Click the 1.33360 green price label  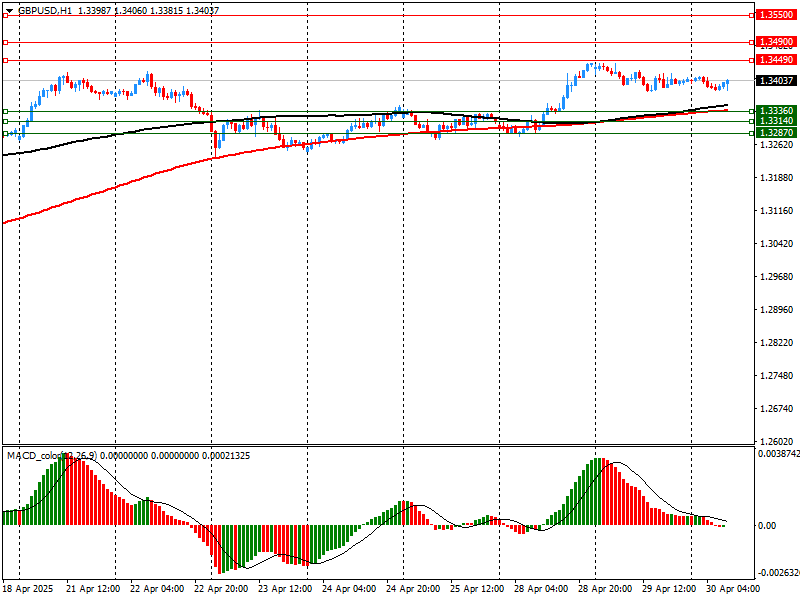776,110
